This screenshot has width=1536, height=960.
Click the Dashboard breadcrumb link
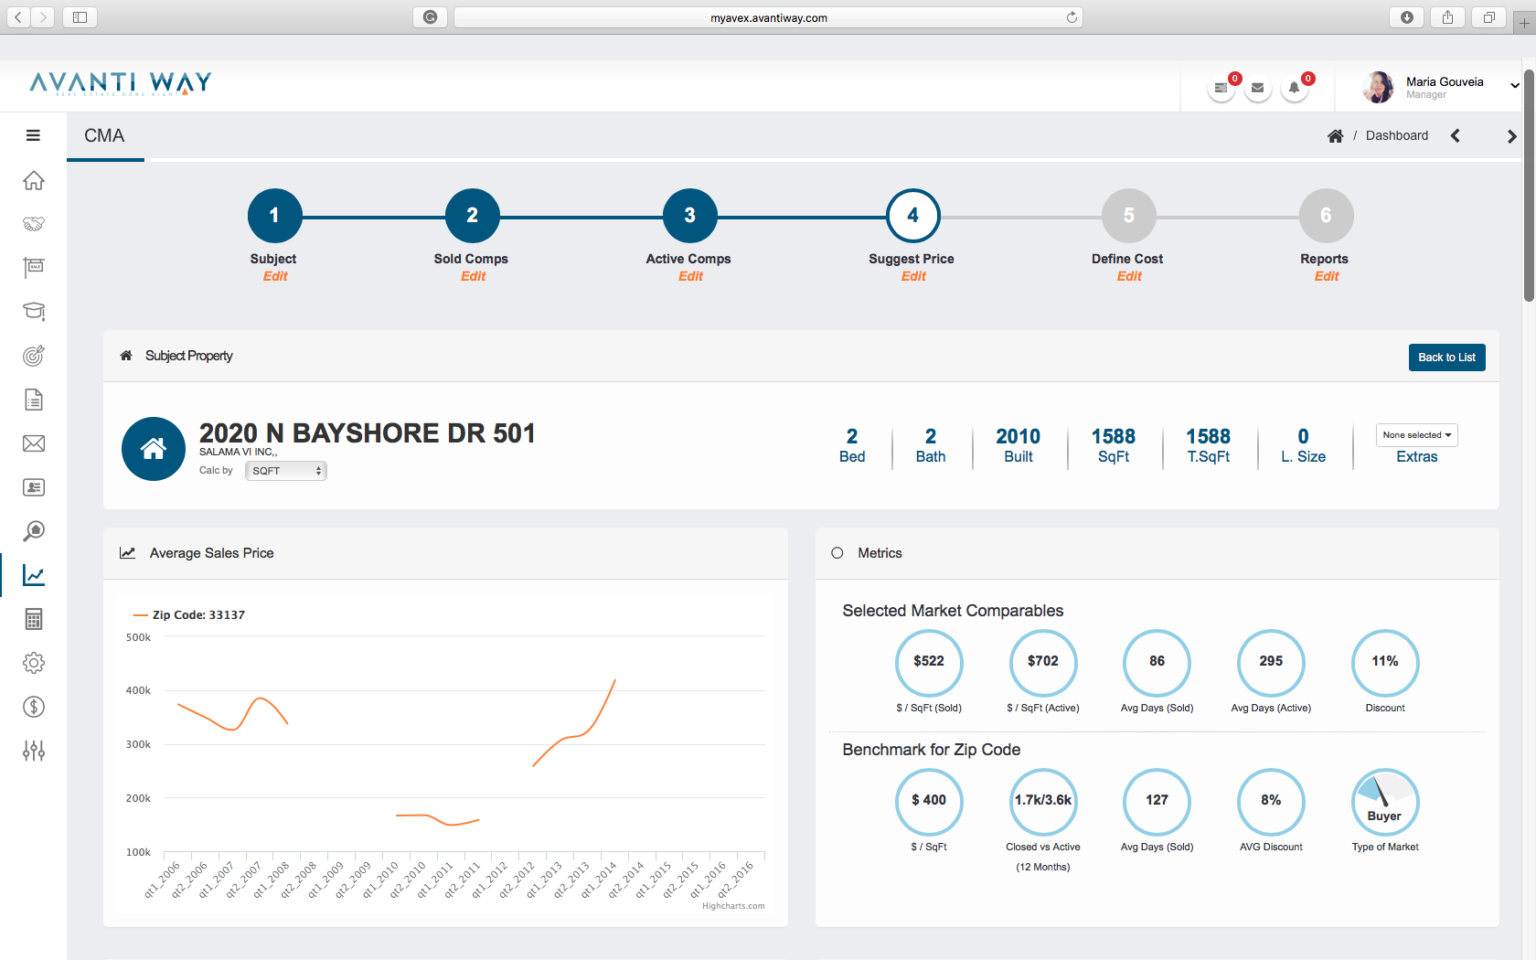pyautogui.click(x=1396, y=136)
